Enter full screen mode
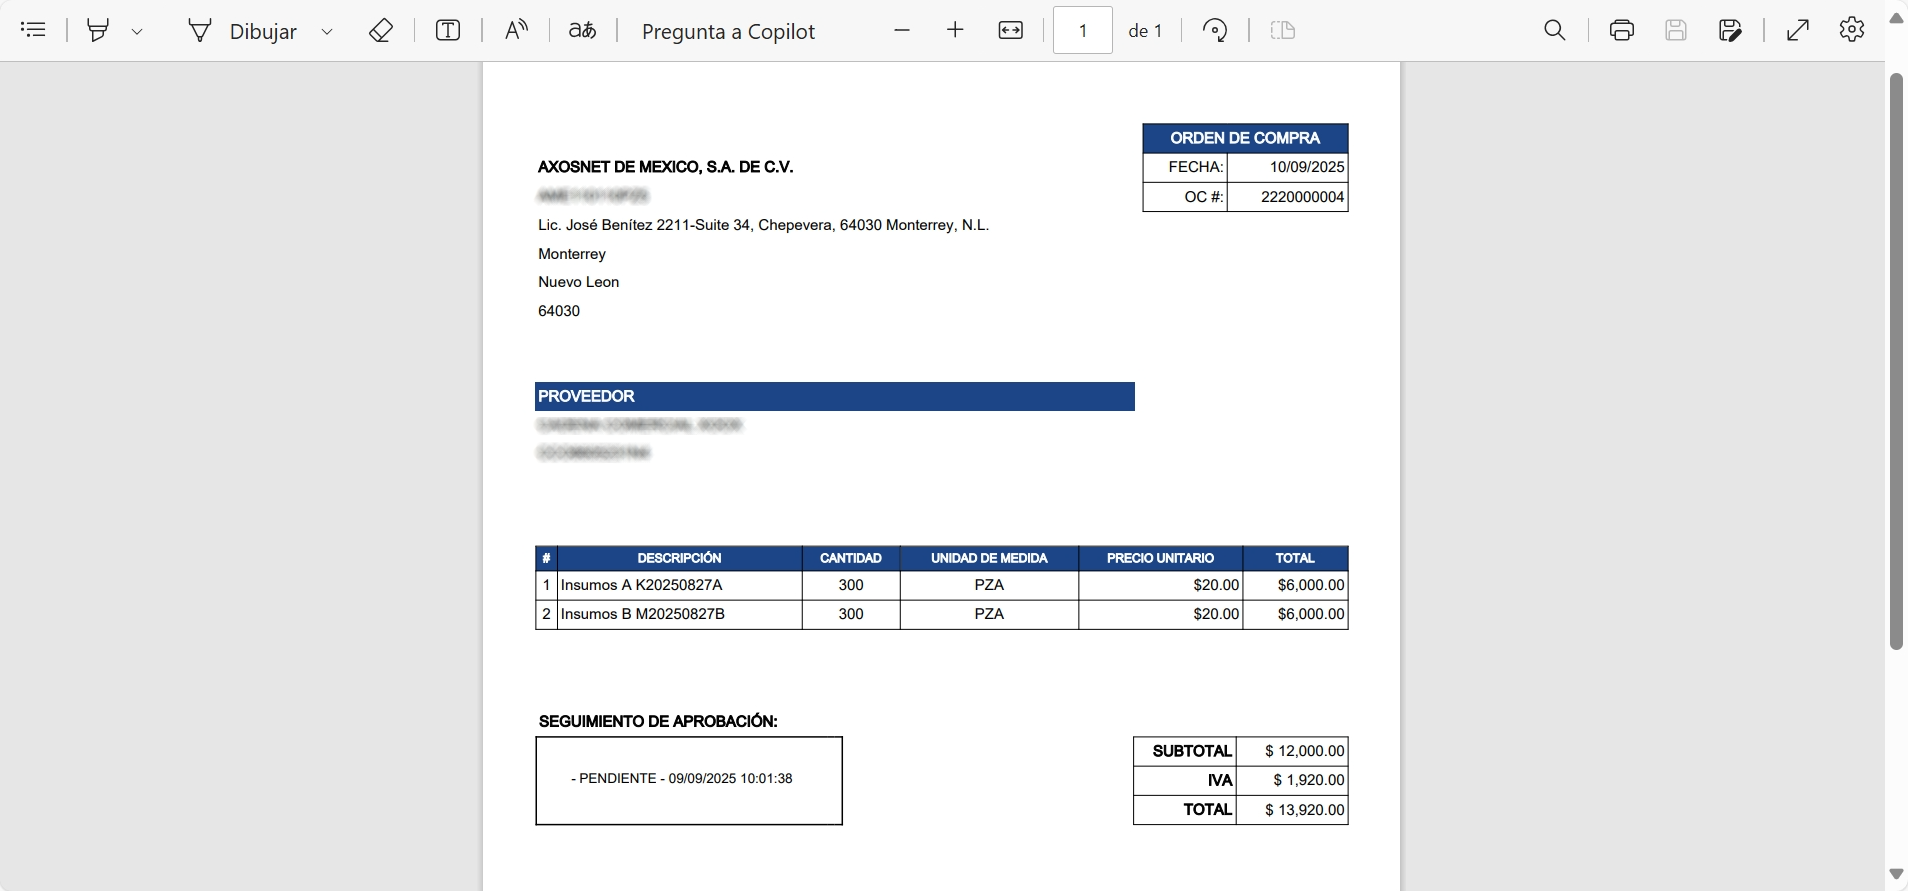The height and width of the screenshot is (891, 1908). coord(1798,30)
